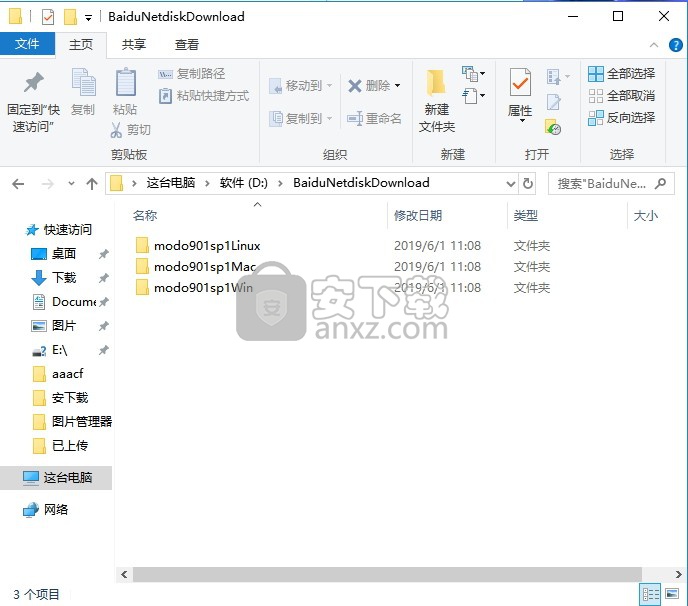Viewport: 688px width, 606px height.
Task: Create a New folder (新建文件夹)
Action: pyautogui.click(x=437, y=100)
